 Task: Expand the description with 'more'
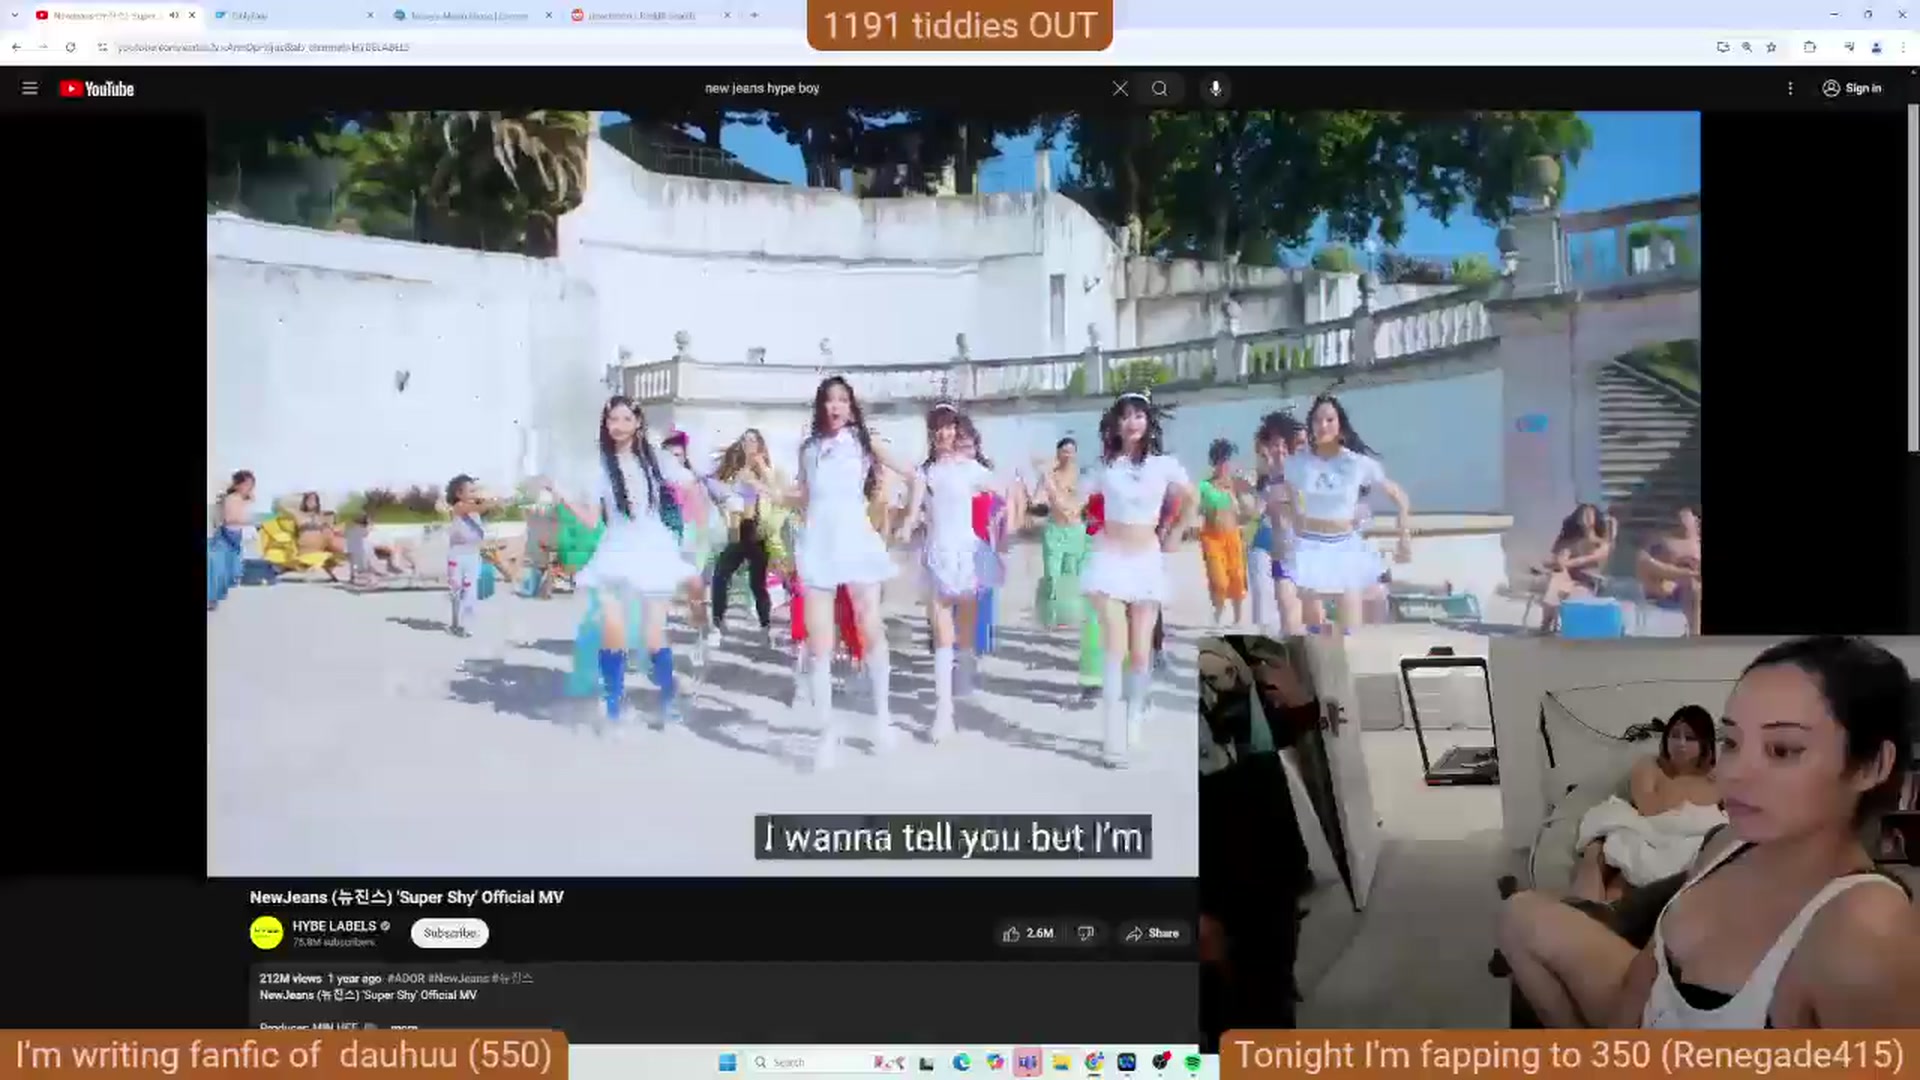(404, 1026)
